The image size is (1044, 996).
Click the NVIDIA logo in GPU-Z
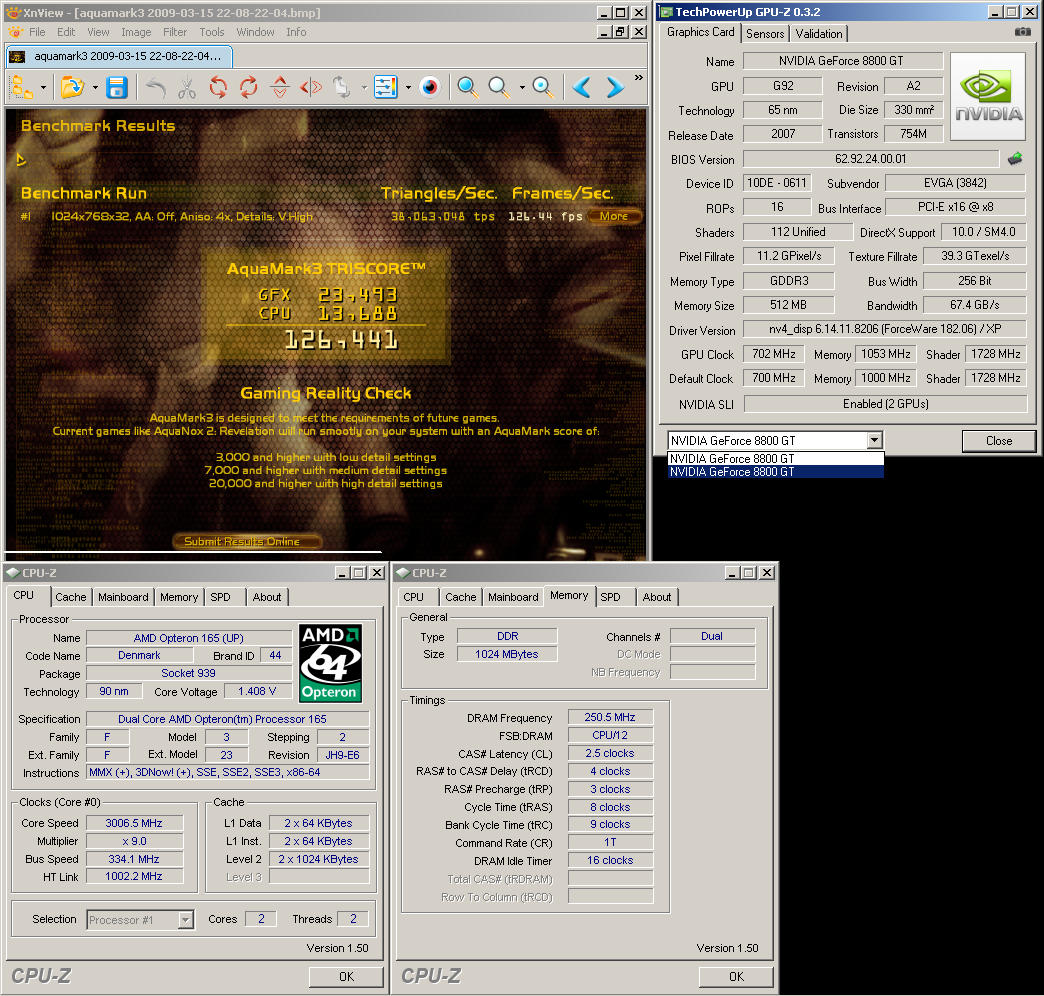point(988,97)
